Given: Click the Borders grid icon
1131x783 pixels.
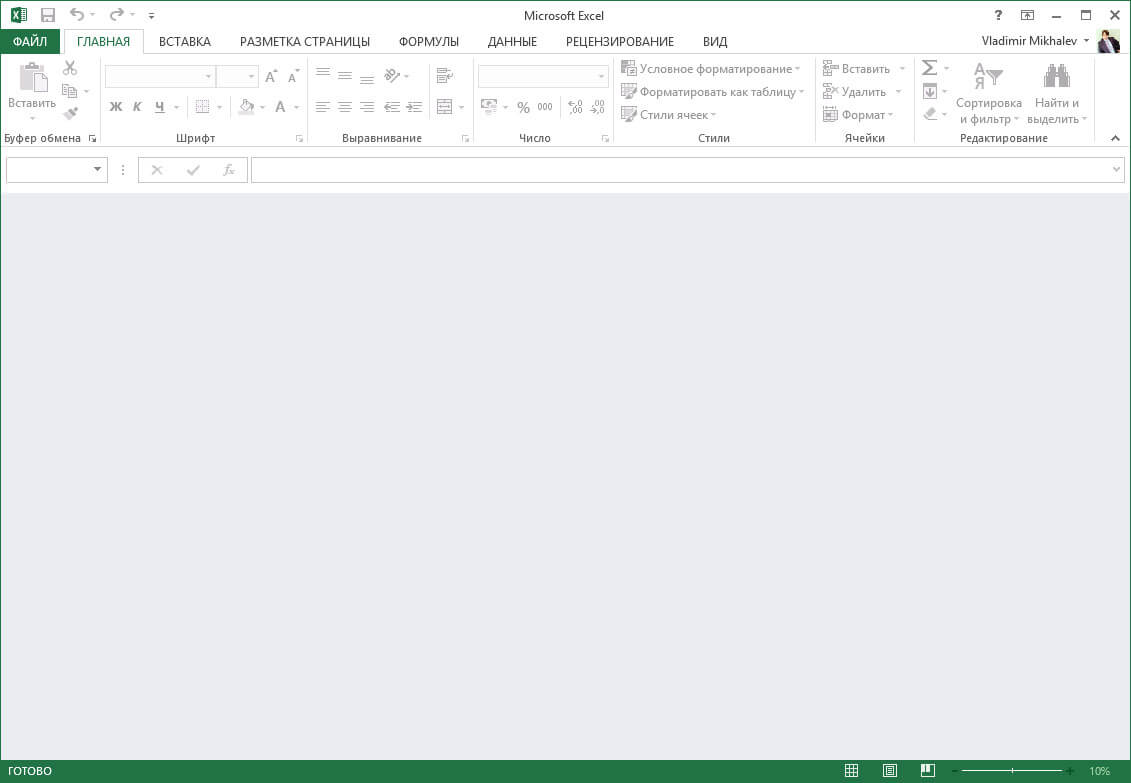Looking at the screenshot, I should tap(202, 107).
